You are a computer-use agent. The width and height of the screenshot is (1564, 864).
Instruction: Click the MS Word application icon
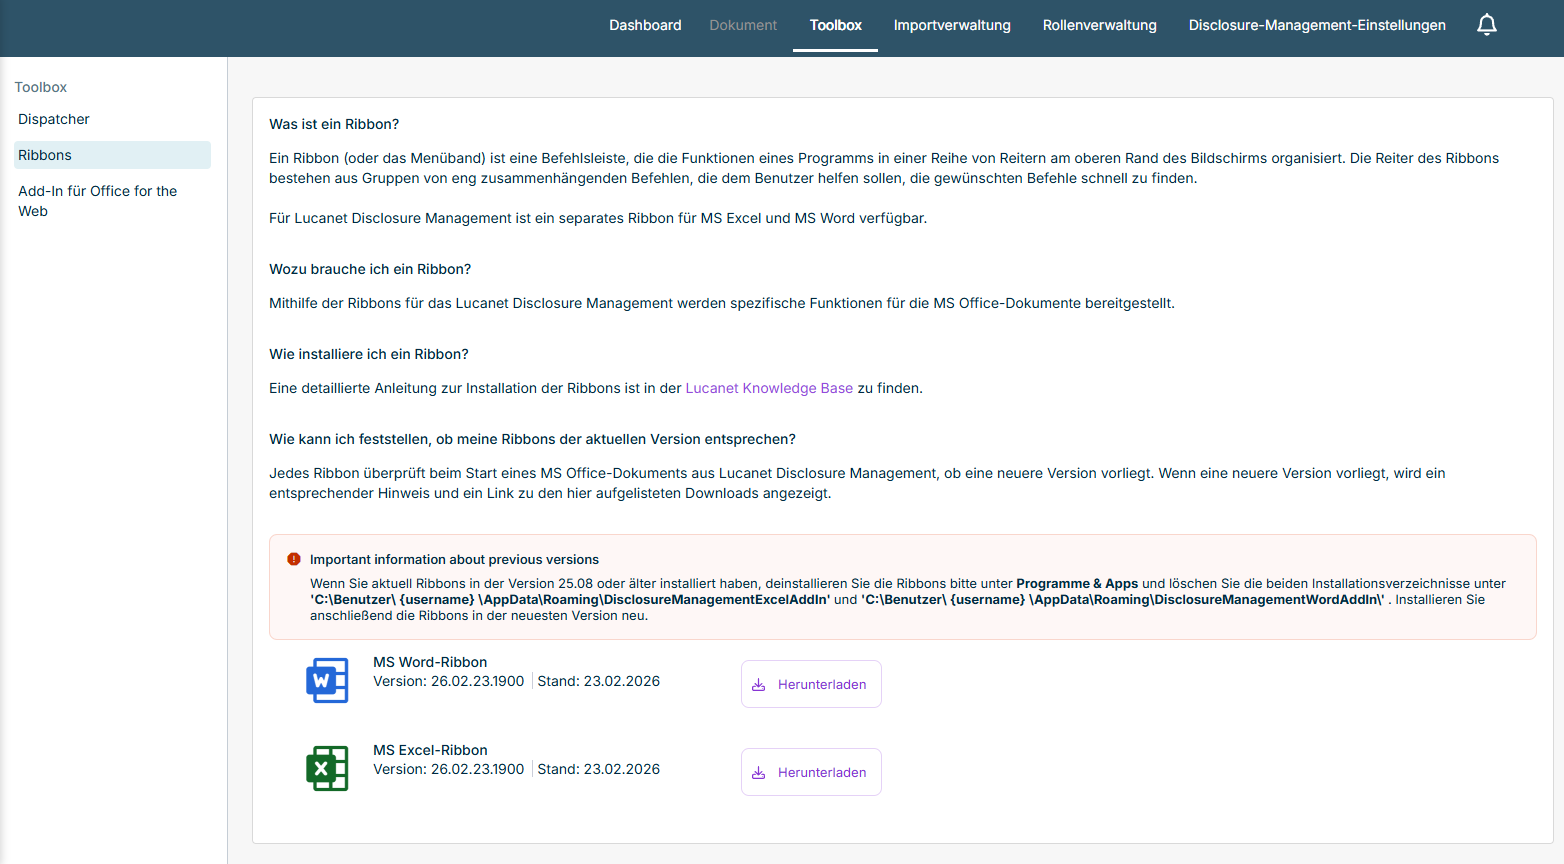coord(327,680)
